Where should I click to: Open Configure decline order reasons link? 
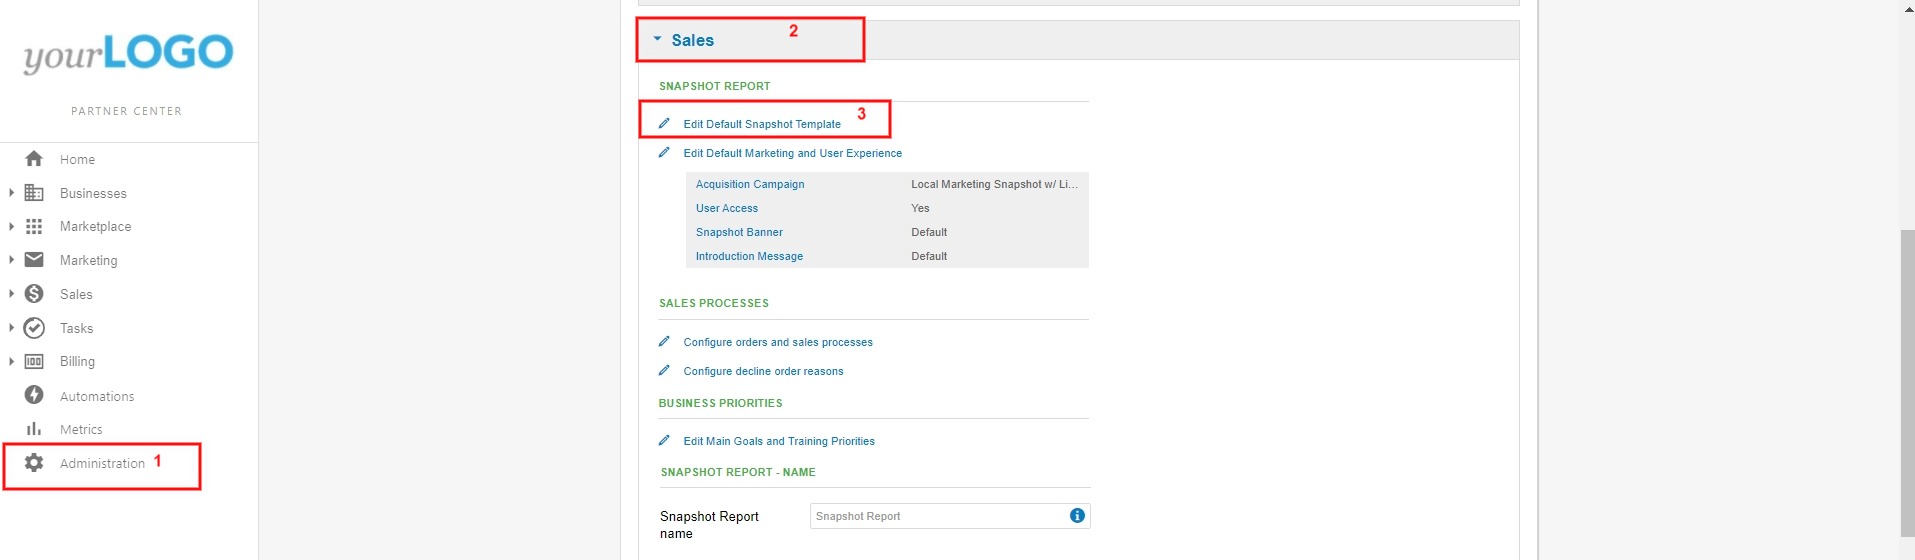(x=763, y=371)
